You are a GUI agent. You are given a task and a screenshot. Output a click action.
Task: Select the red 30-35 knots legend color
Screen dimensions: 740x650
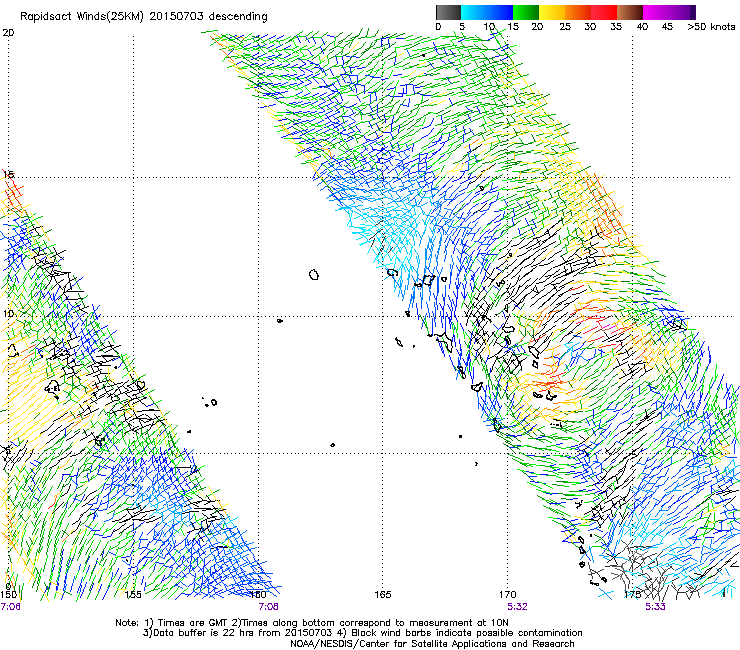pos(604,12)
